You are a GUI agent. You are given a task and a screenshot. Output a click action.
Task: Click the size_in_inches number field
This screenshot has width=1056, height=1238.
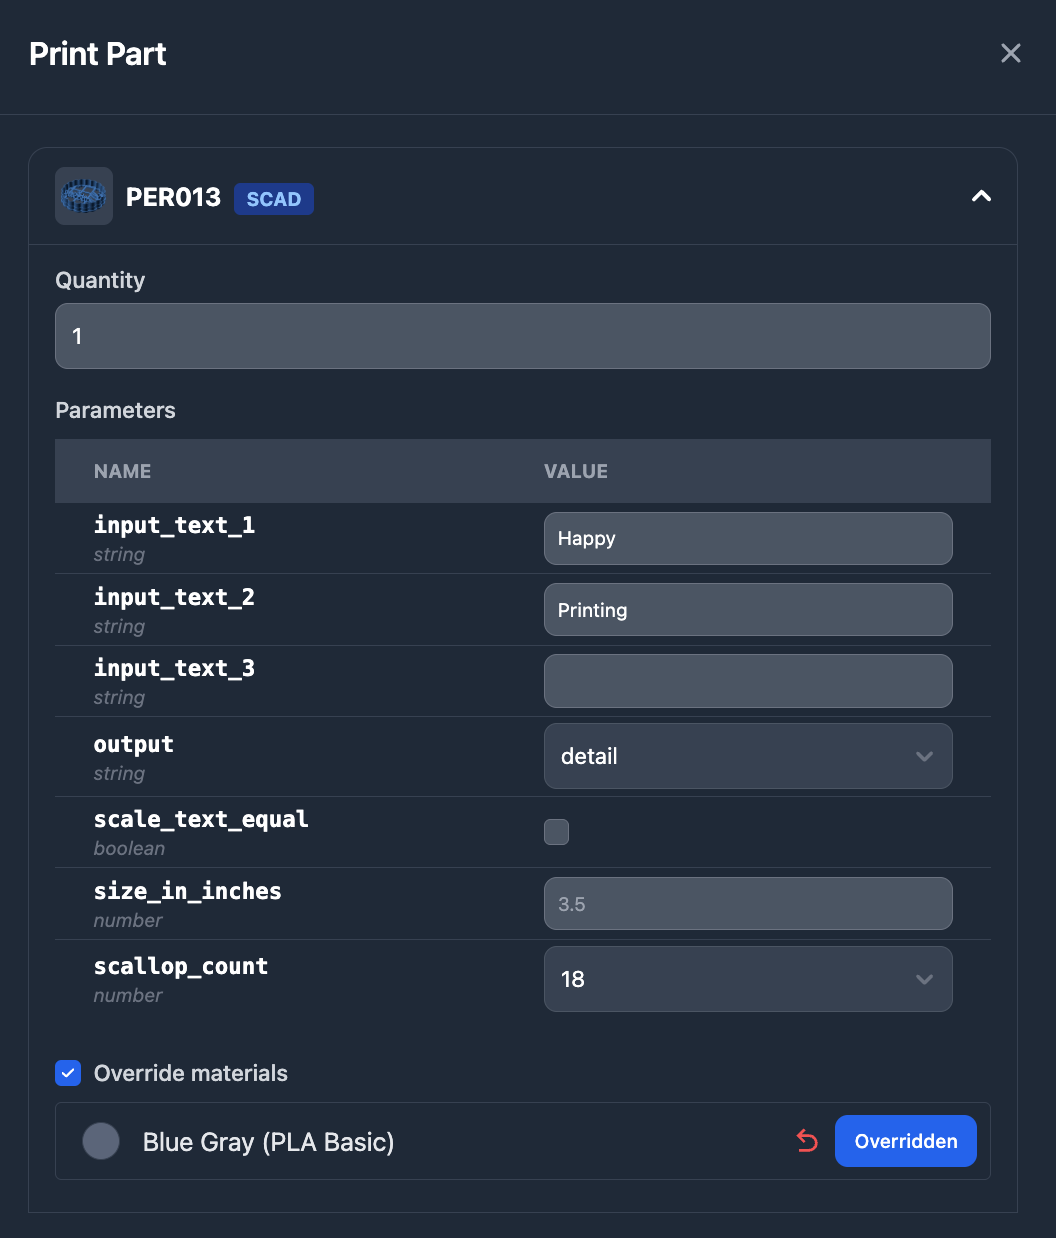pyautogui.click(x=748, y=904)
